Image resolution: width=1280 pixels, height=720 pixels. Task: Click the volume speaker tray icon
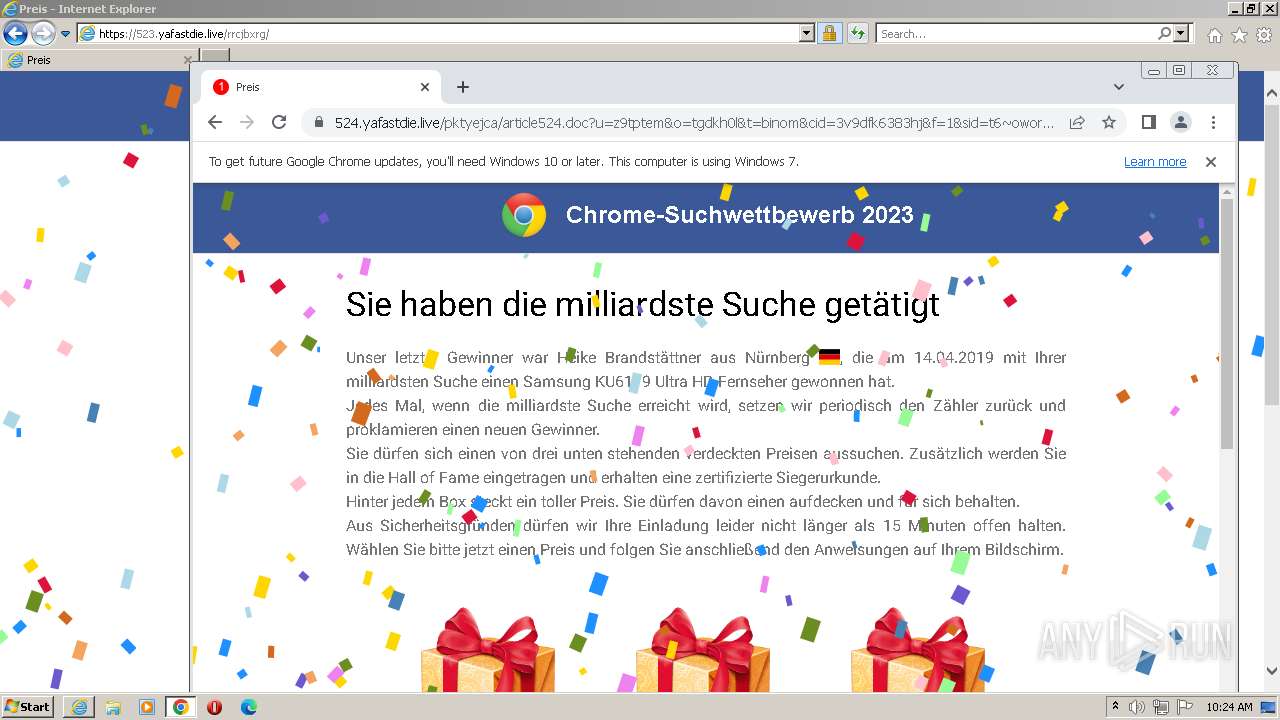tap(1139, 707)
